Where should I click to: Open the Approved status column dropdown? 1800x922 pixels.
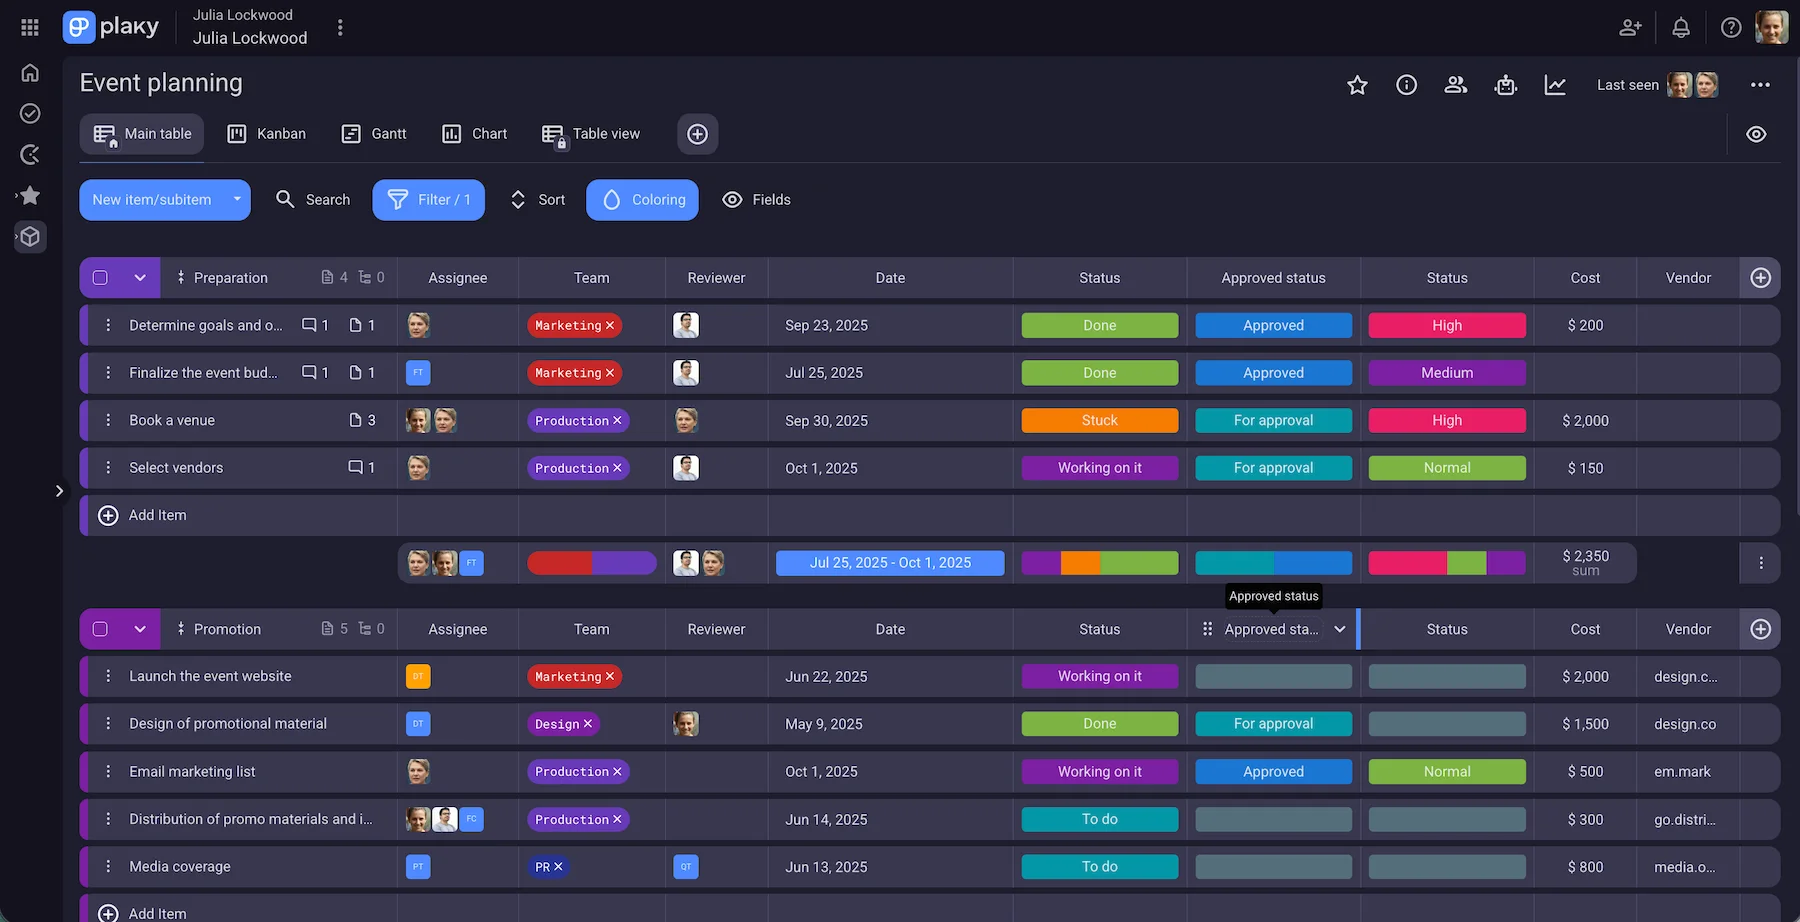(1340, 629)
